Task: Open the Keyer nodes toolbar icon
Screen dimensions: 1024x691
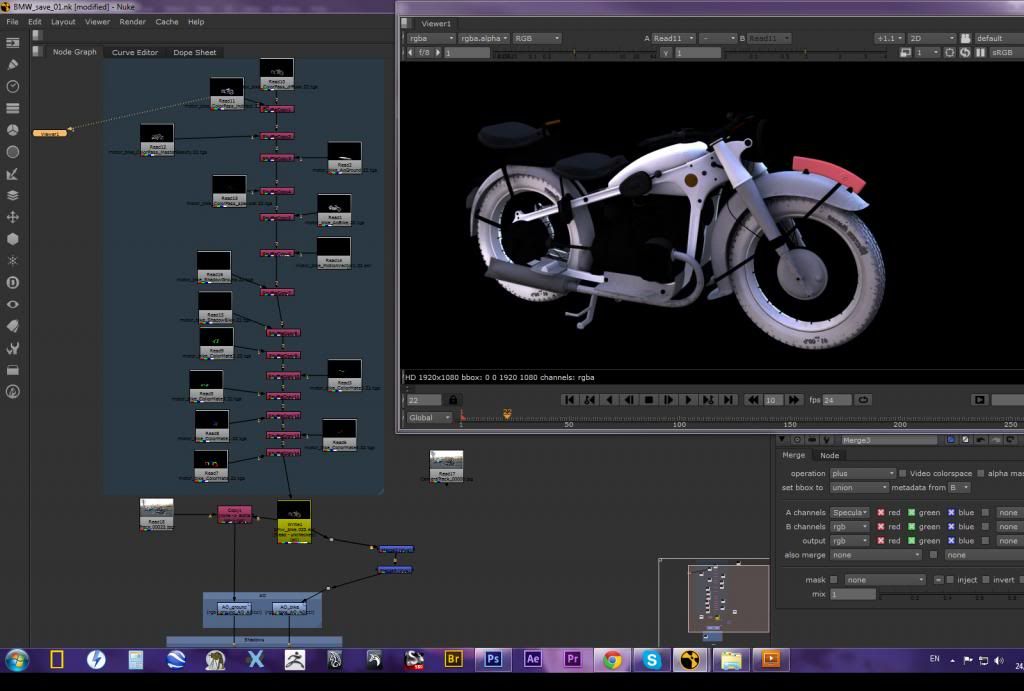Action: pyautogui.click(x=12, y=174)
